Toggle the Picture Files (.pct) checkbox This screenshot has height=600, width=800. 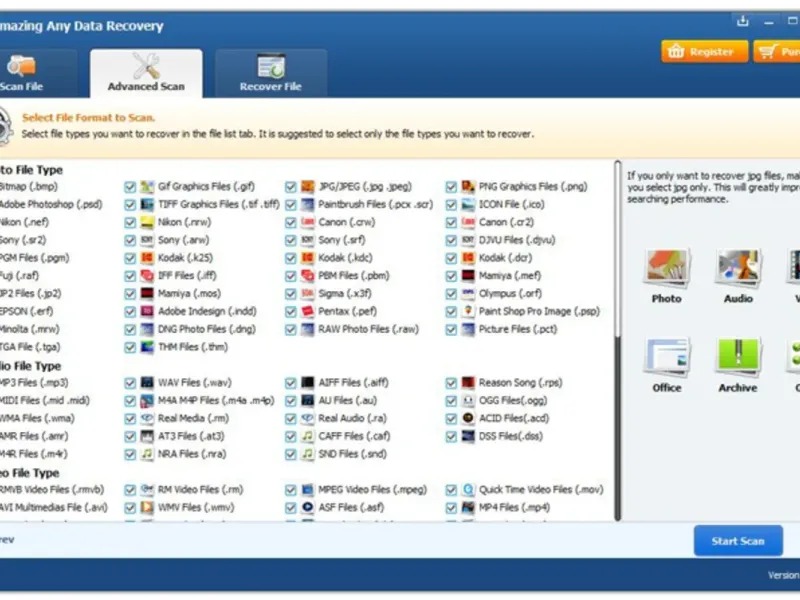pyautogui.click(x=451, y=330)
